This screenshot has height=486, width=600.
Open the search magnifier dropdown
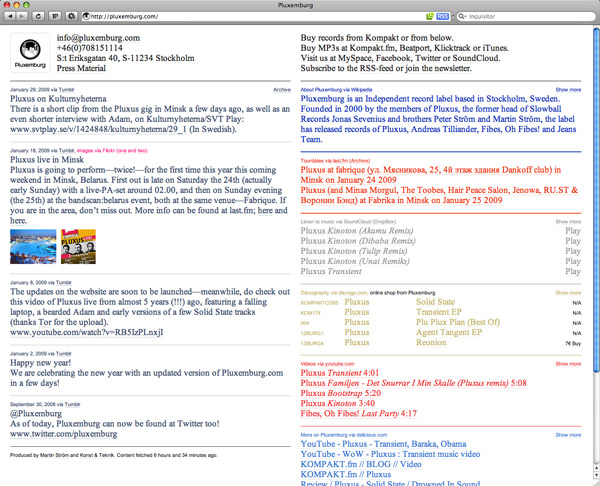pyautogui.click(x=462, y=16)
